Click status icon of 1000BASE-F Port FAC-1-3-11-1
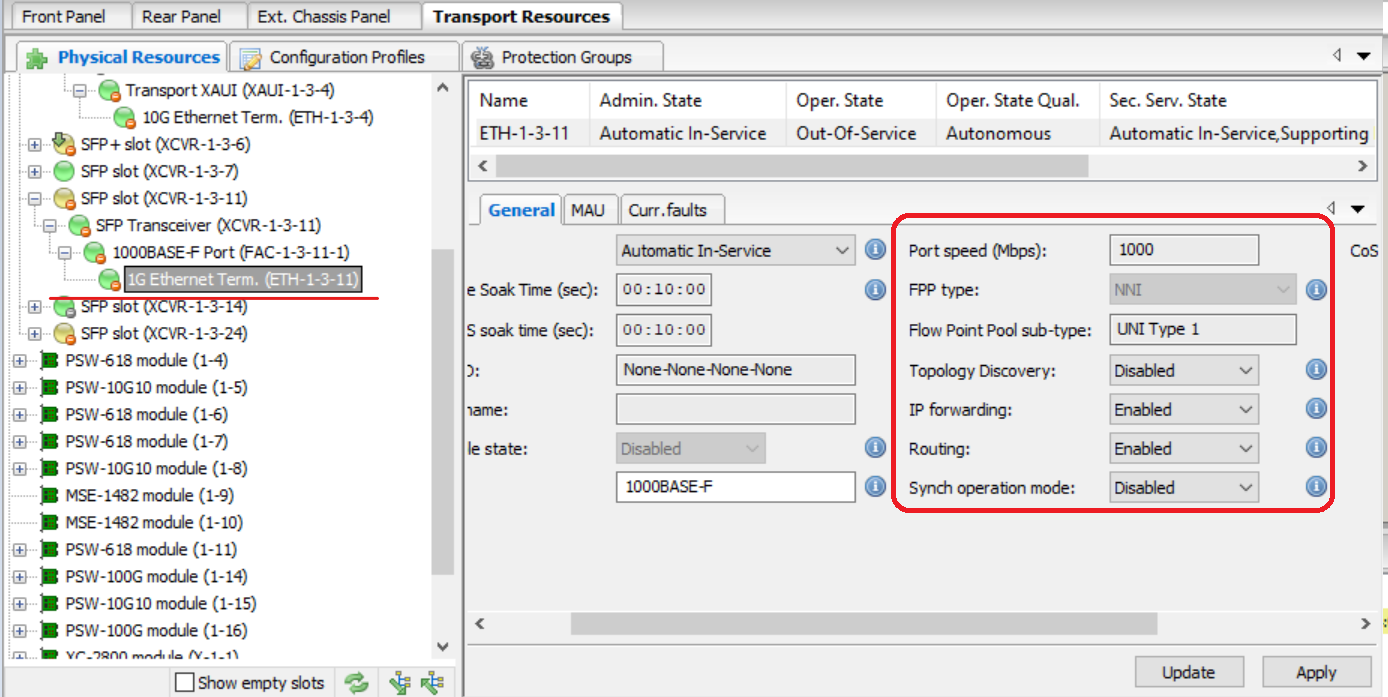 click(95, 253)
